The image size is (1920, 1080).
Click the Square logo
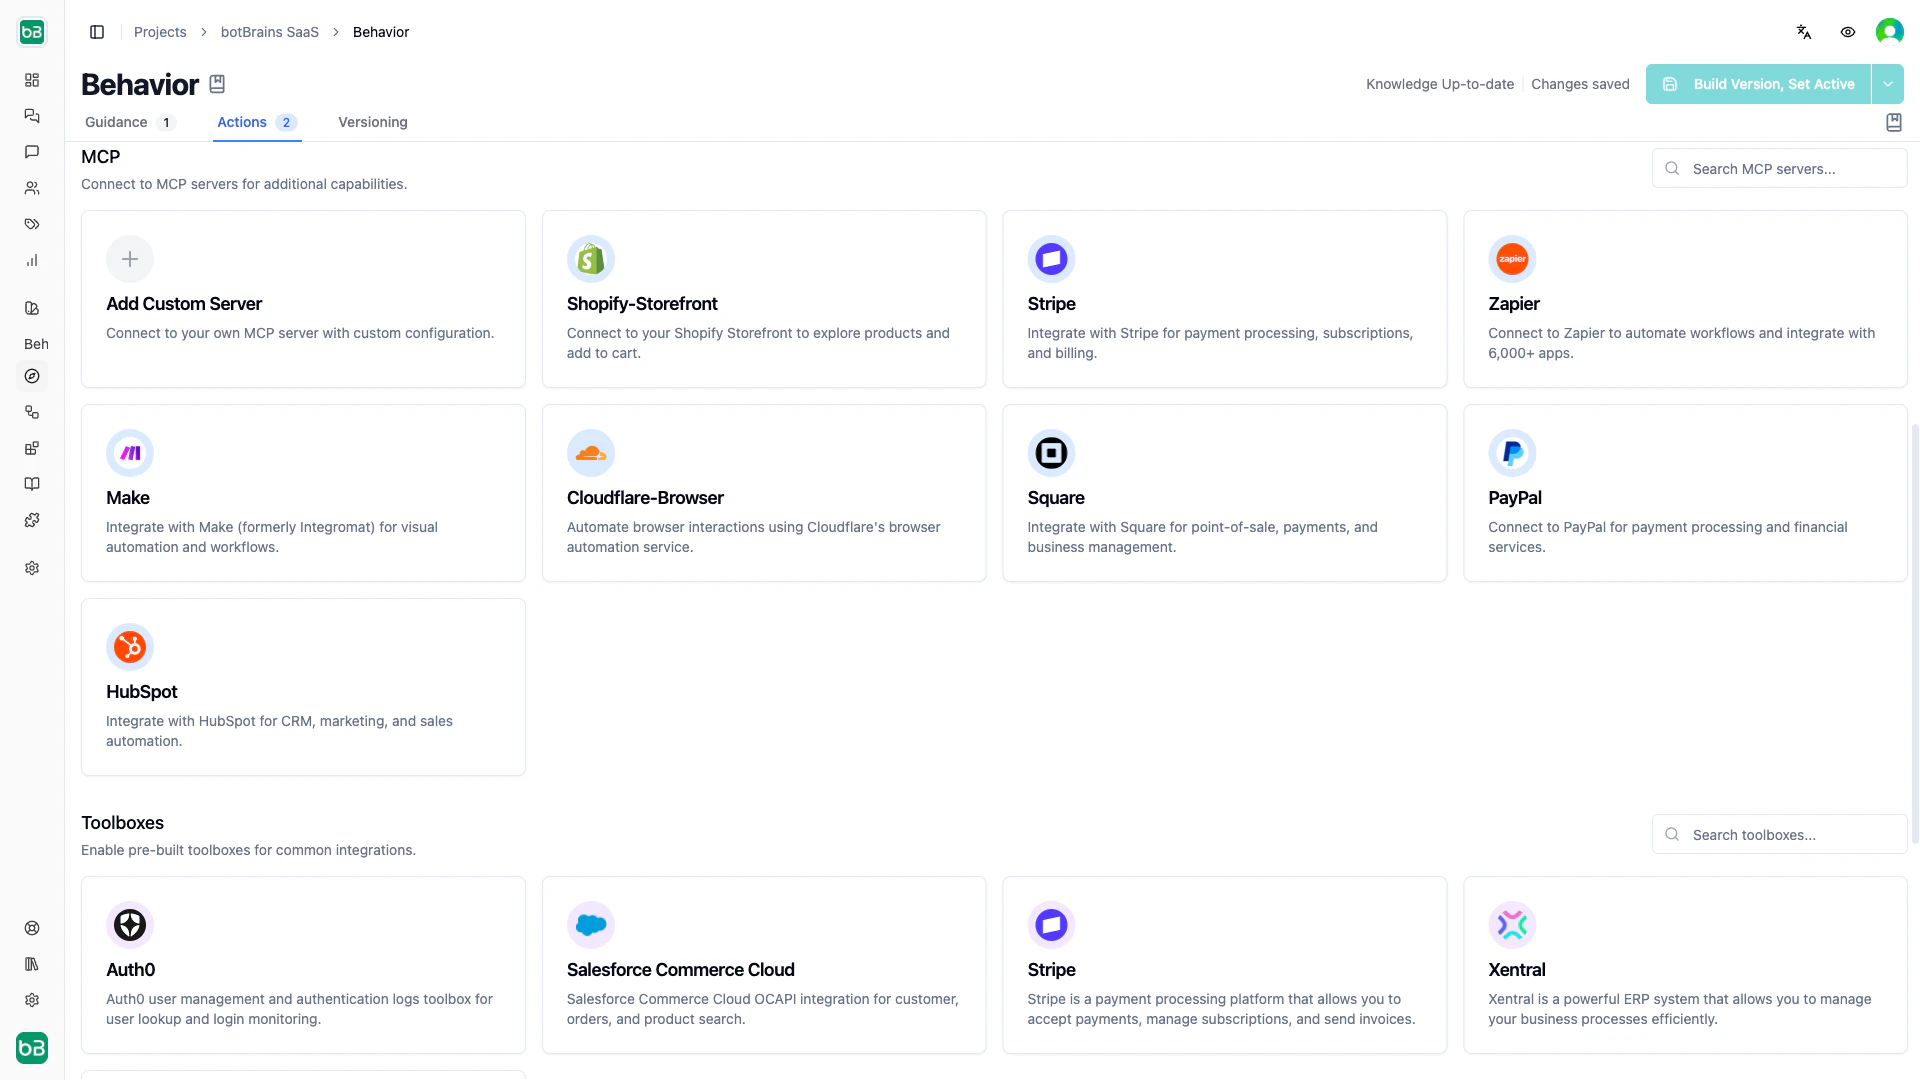point(1051,453)
